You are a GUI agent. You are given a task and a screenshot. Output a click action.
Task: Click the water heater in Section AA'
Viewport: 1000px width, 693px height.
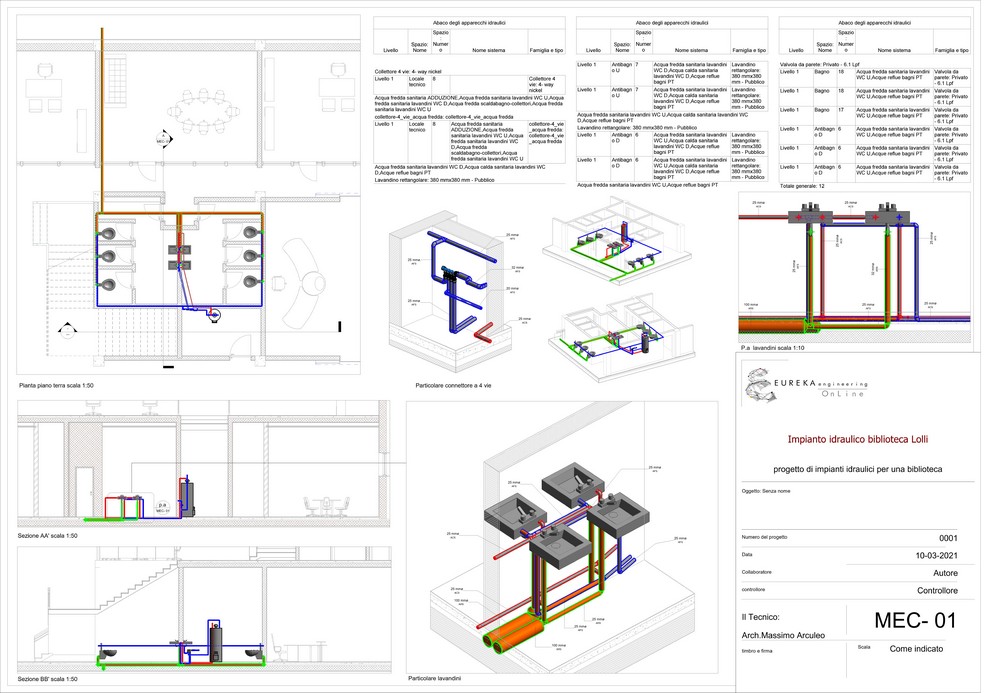(x=187, y=497)
